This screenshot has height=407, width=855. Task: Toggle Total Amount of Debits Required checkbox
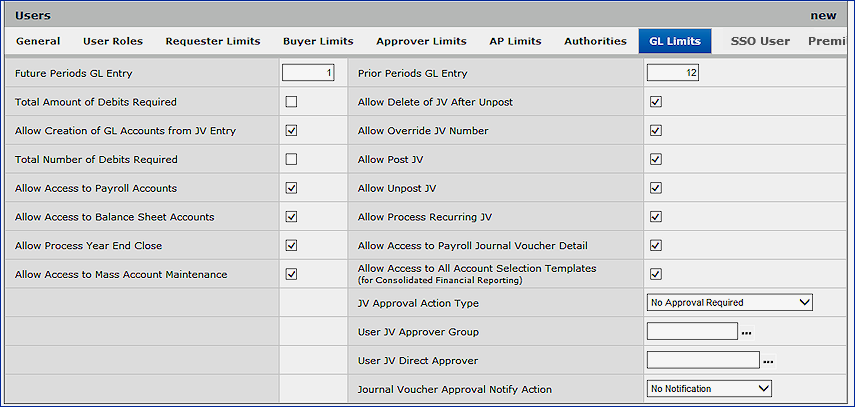[x=291, y=102]
